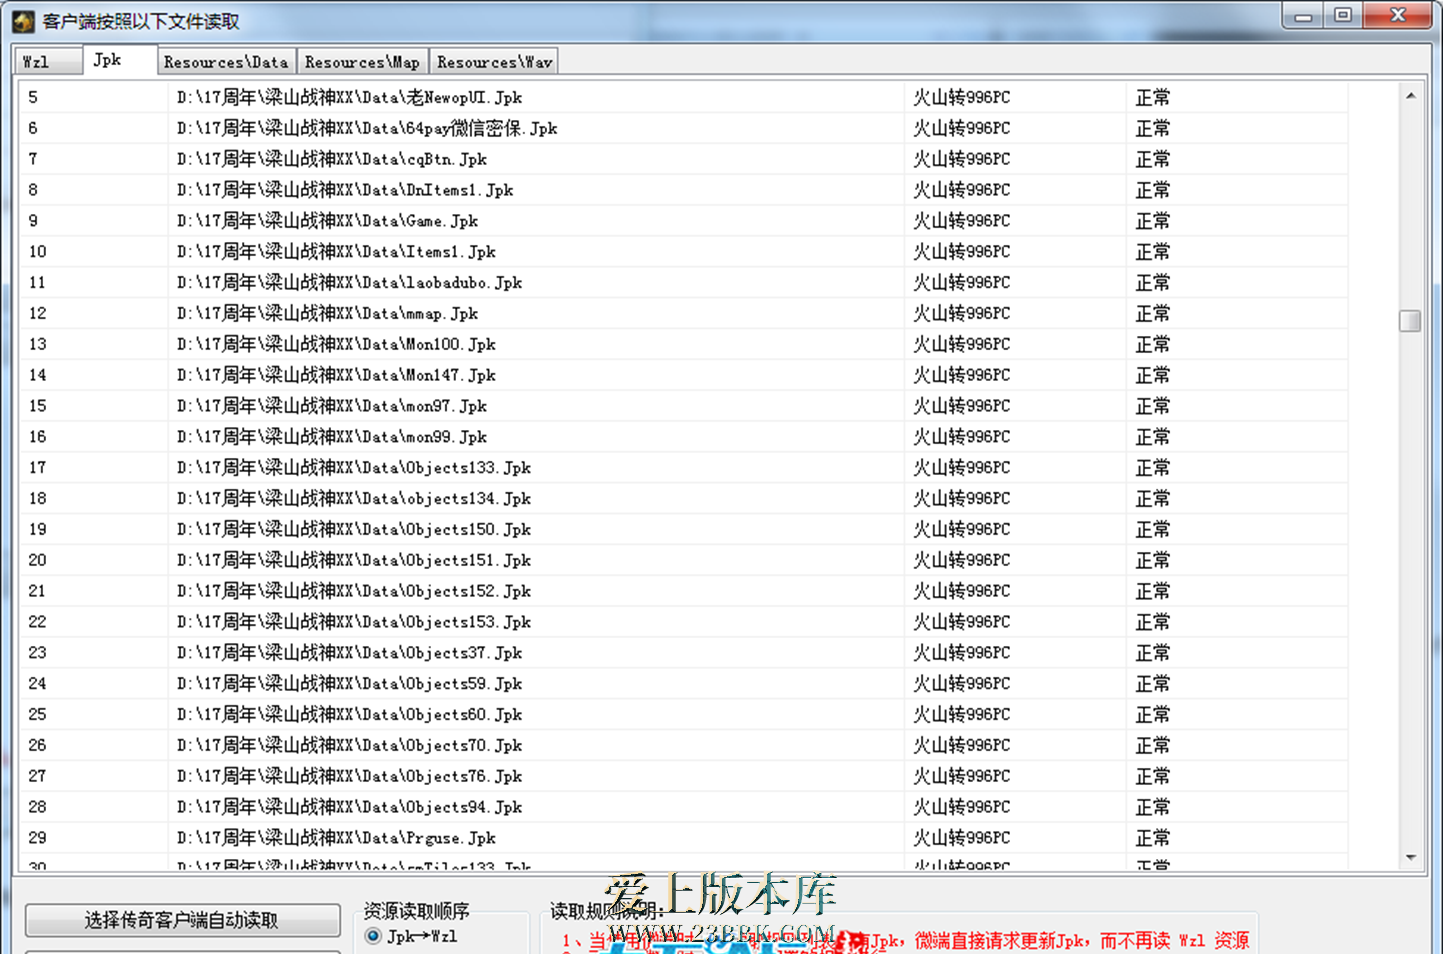
Task: Open the Resources\Data tab
Action: click(227, 62)
